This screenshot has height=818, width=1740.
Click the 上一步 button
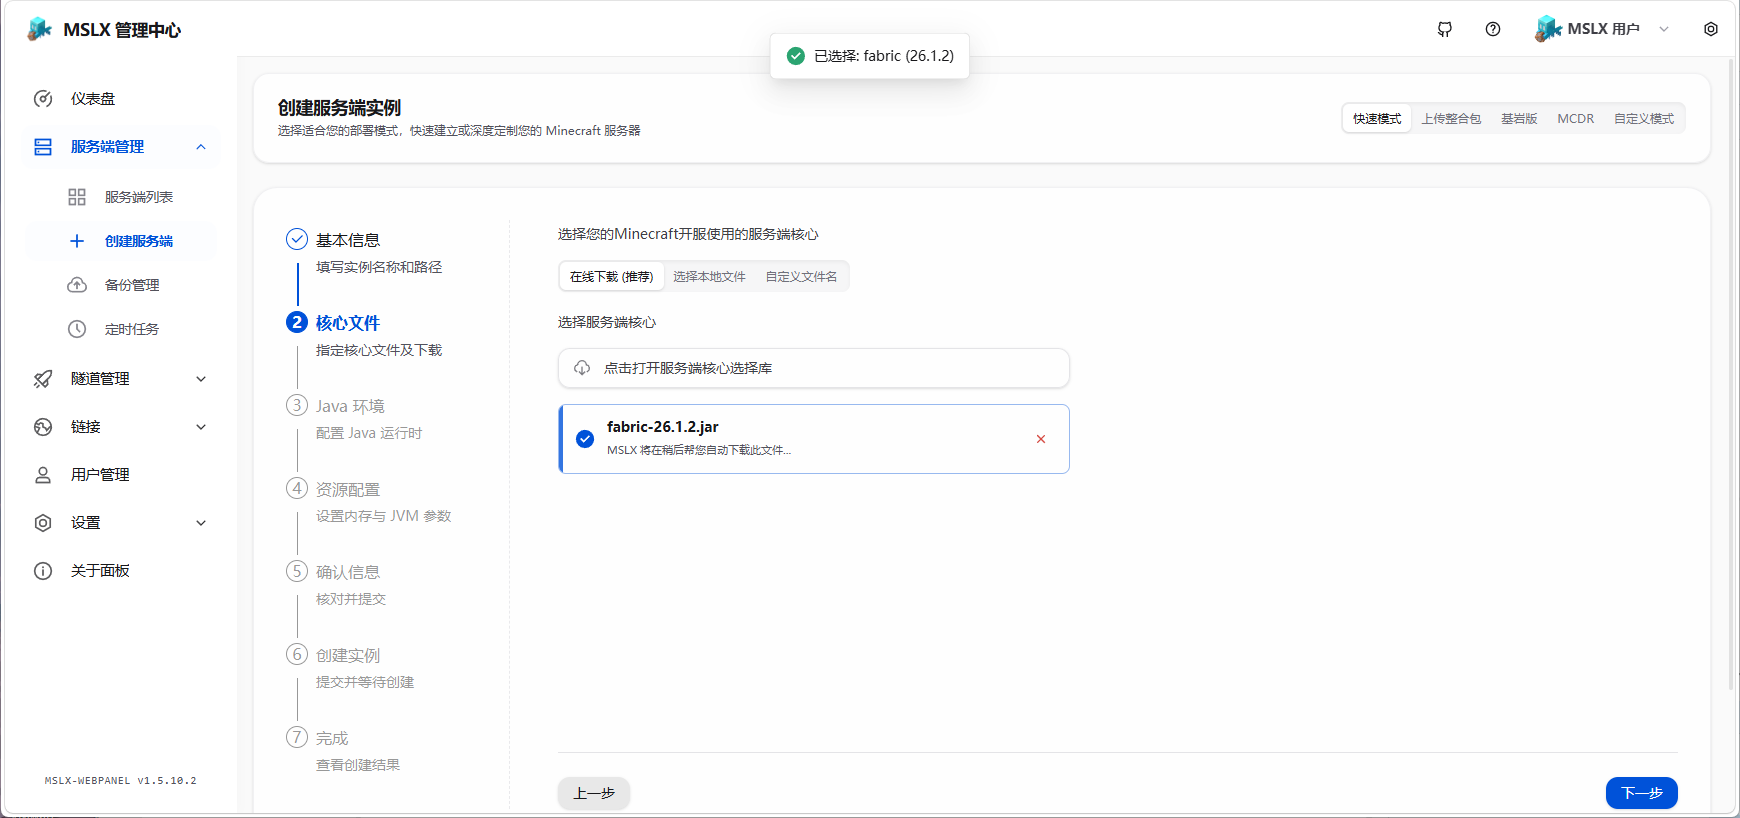pyautogui.click(x=594, y=793)
